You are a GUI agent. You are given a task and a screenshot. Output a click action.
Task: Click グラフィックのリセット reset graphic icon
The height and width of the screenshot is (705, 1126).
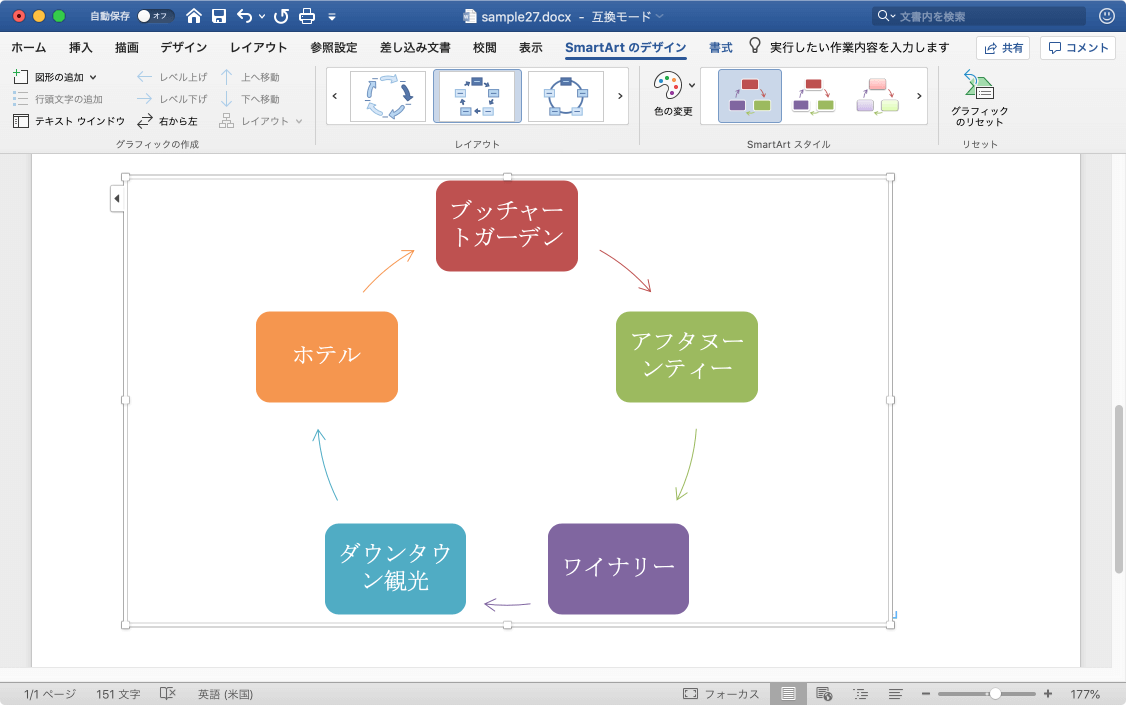[980, 98]
